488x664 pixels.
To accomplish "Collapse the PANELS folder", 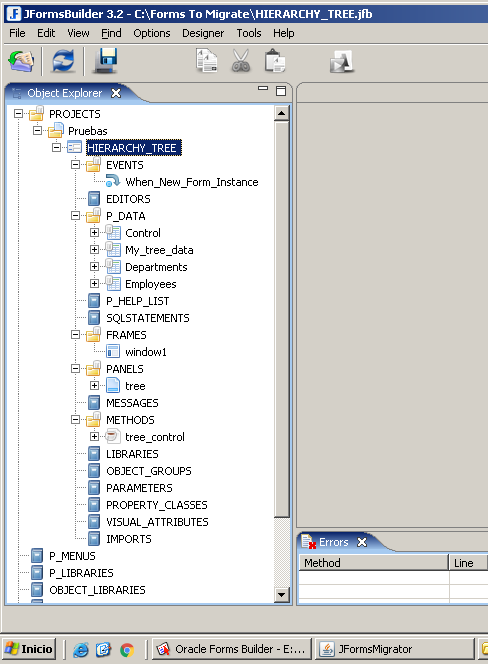I will coord(75,368).
